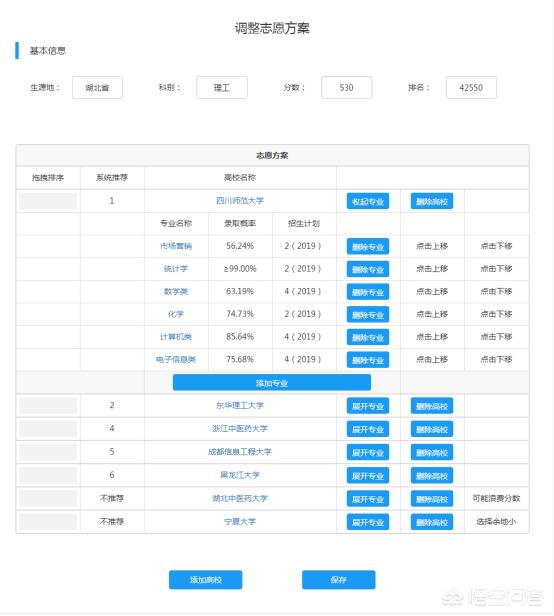Delete school 浙江中医药大学

(x=432, y=429)
